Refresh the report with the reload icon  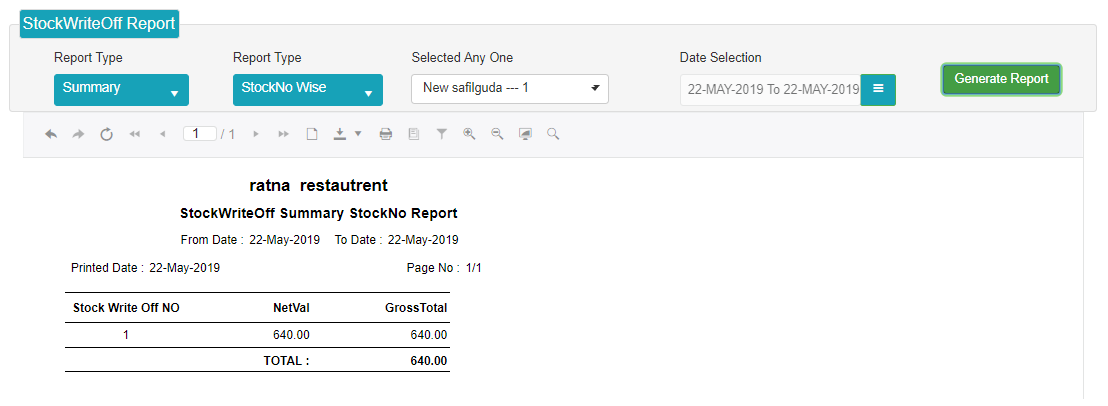coord(107,133)
